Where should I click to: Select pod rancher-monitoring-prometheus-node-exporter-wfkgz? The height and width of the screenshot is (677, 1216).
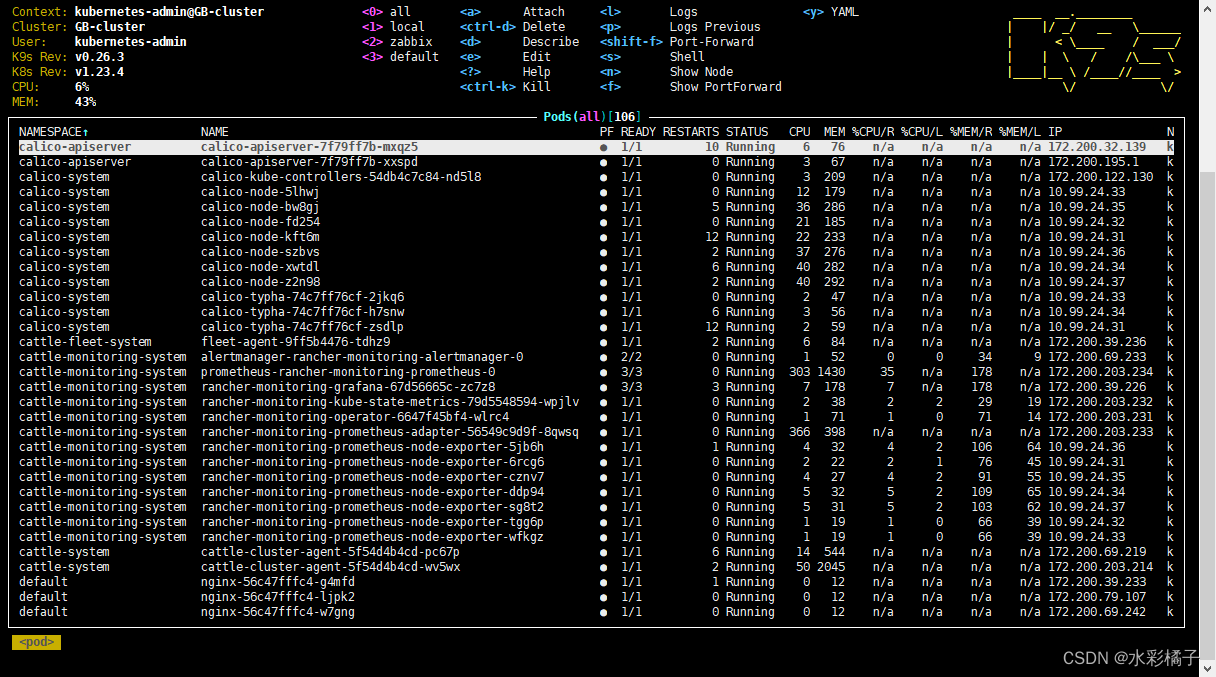click(x=596, y=537)
